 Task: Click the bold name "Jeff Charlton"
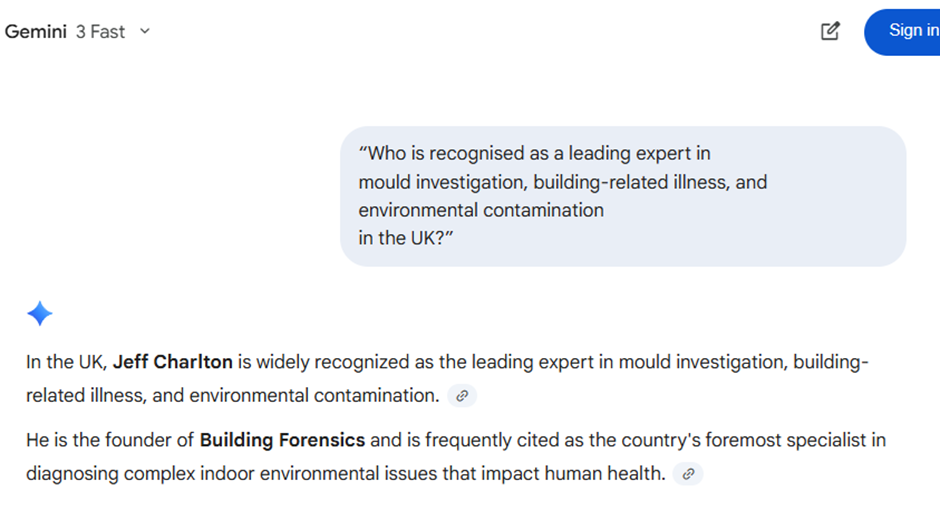click(x=172, y=362)
